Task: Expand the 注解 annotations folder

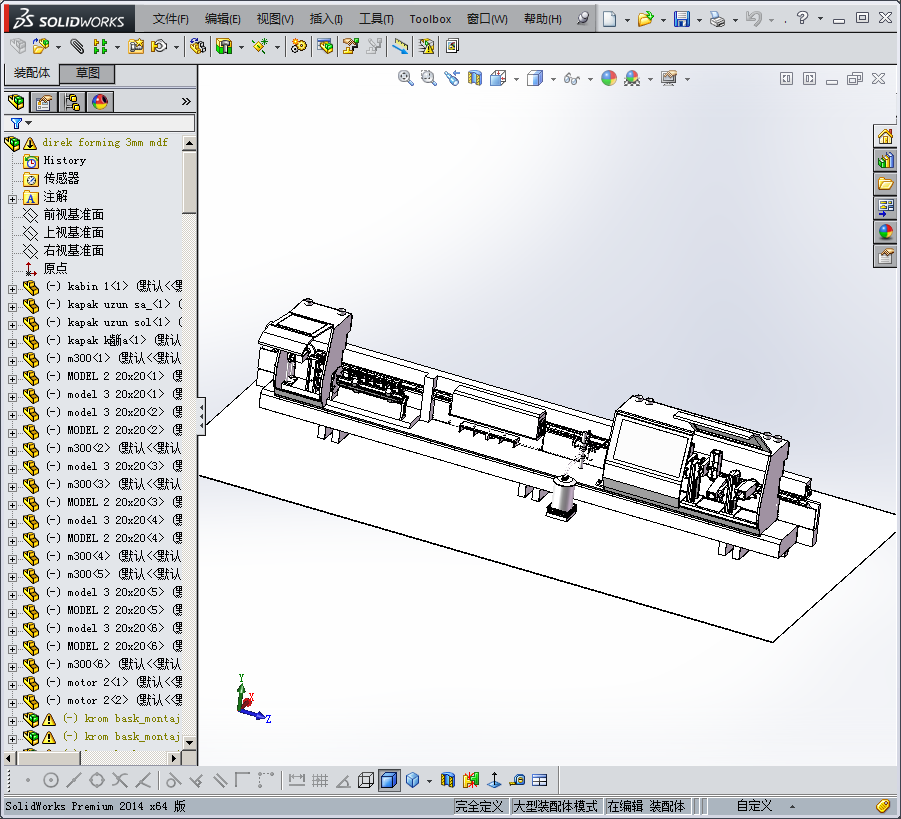Action: click(12, 197)
